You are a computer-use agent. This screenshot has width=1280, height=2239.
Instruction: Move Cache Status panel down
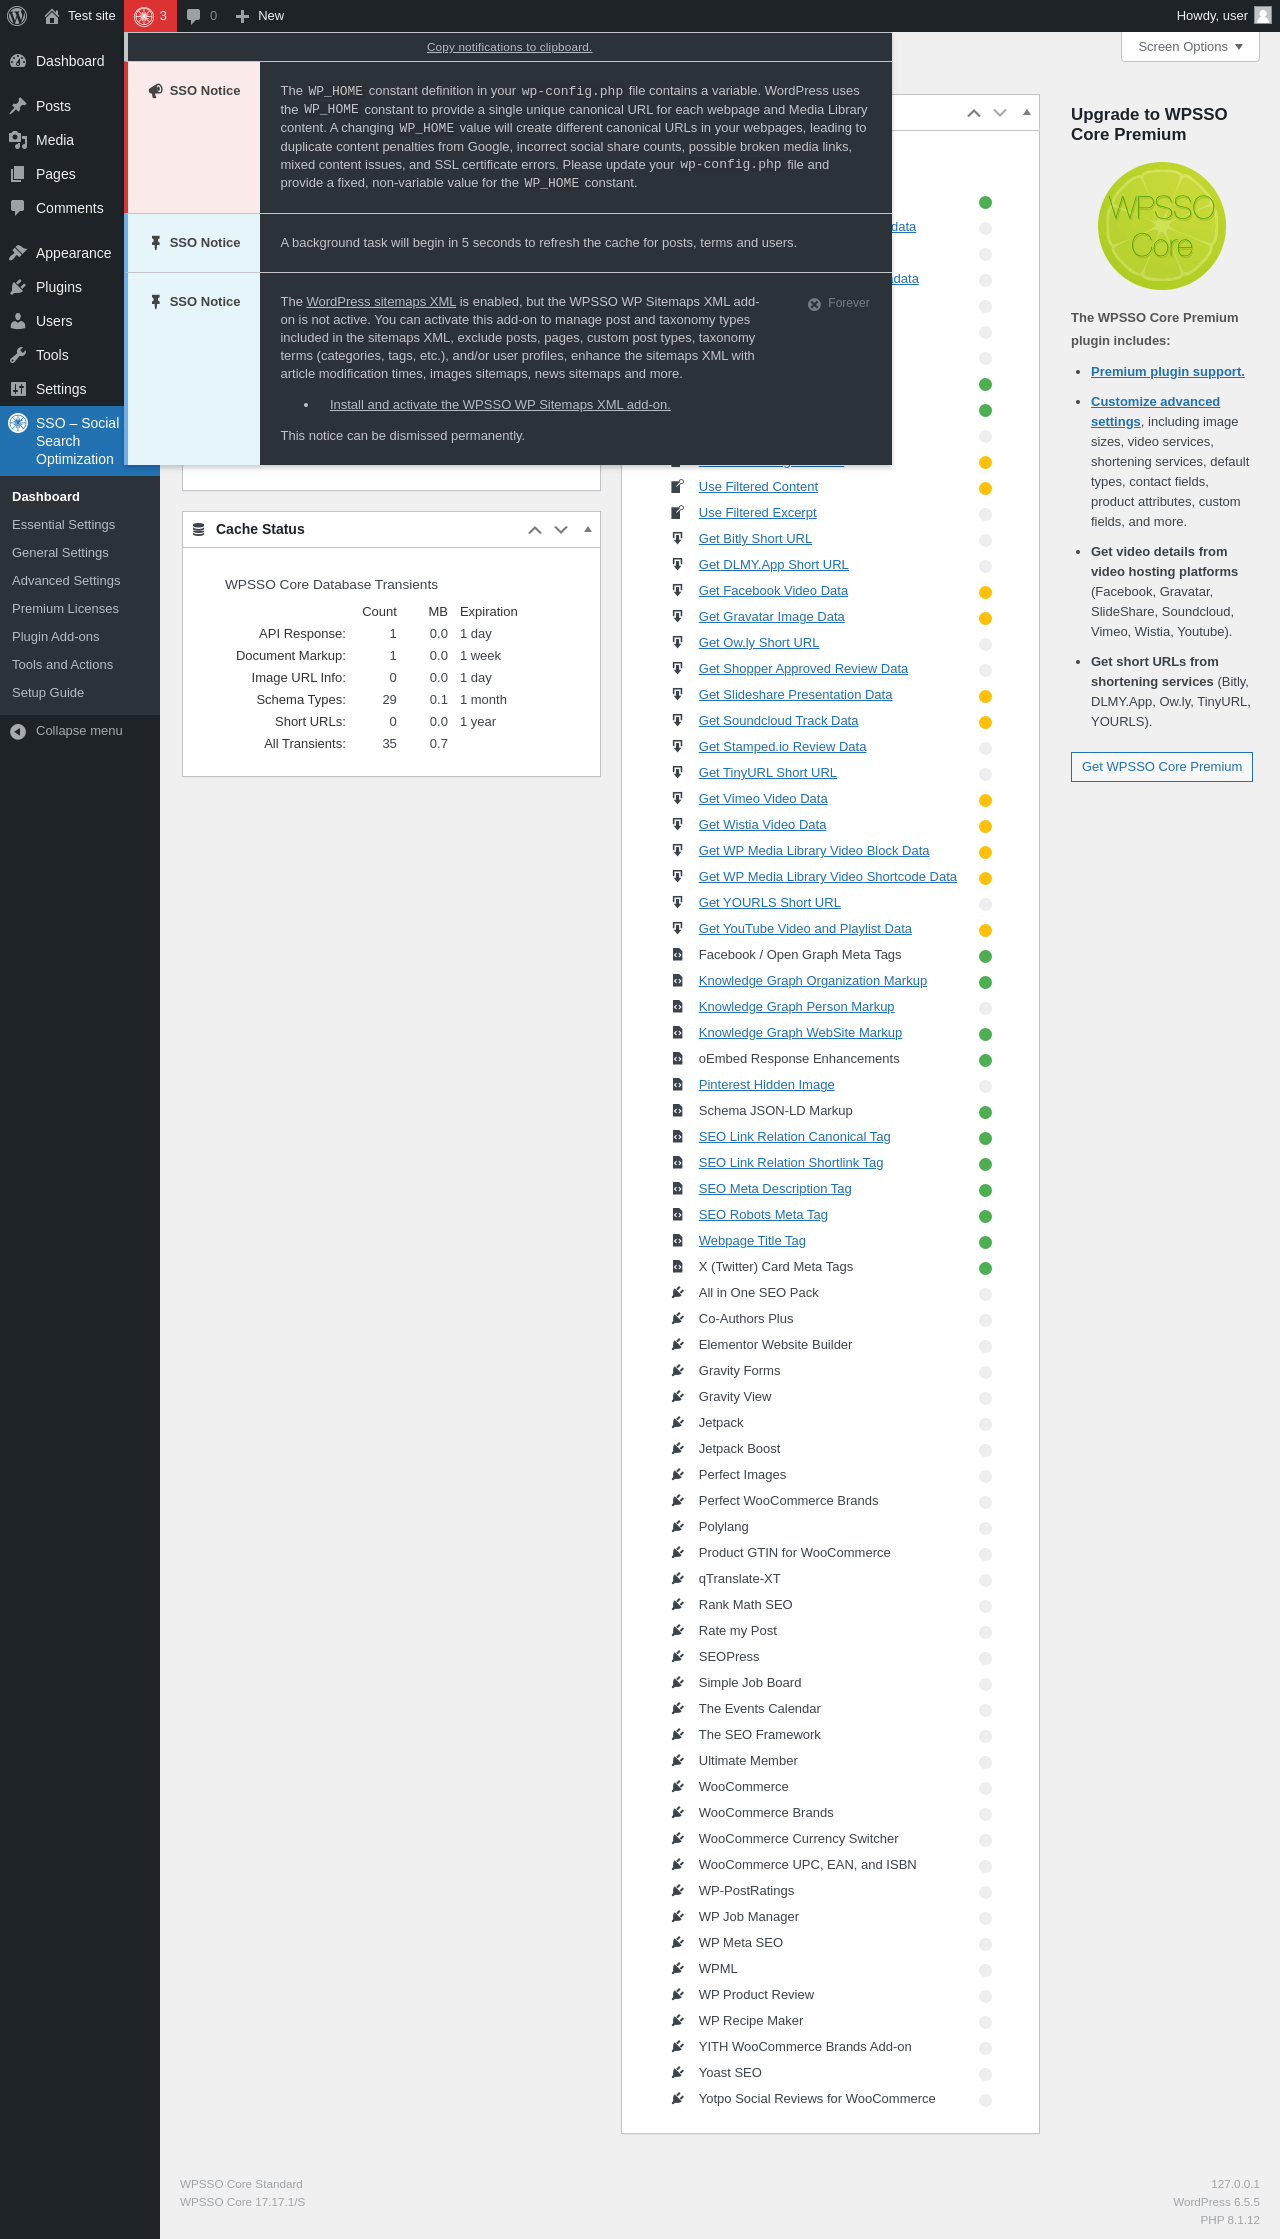(561, 530)
